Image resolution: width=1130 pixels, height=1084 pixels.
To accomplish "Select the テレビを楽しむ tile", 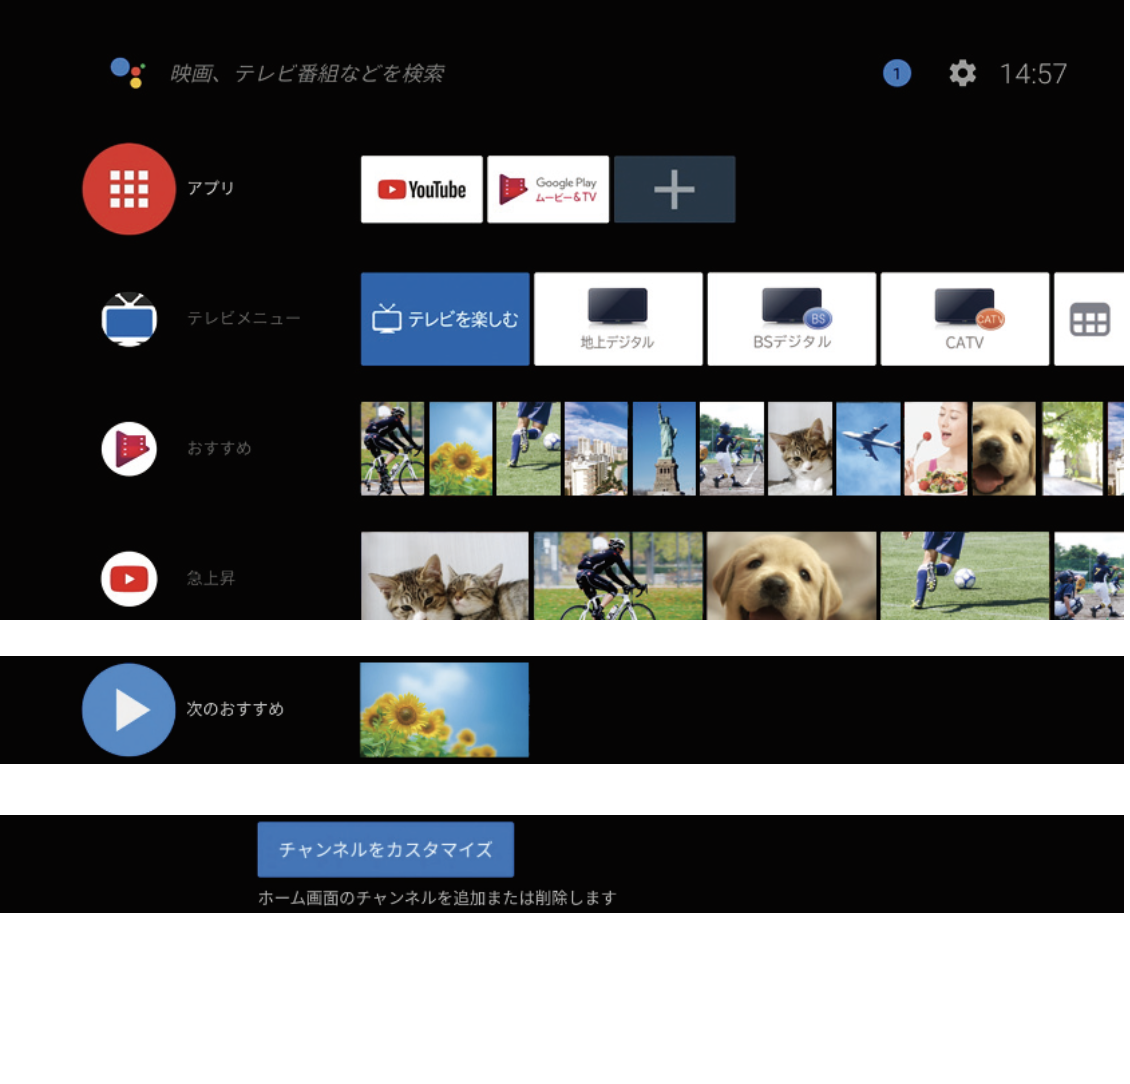I will pos(445,319).
